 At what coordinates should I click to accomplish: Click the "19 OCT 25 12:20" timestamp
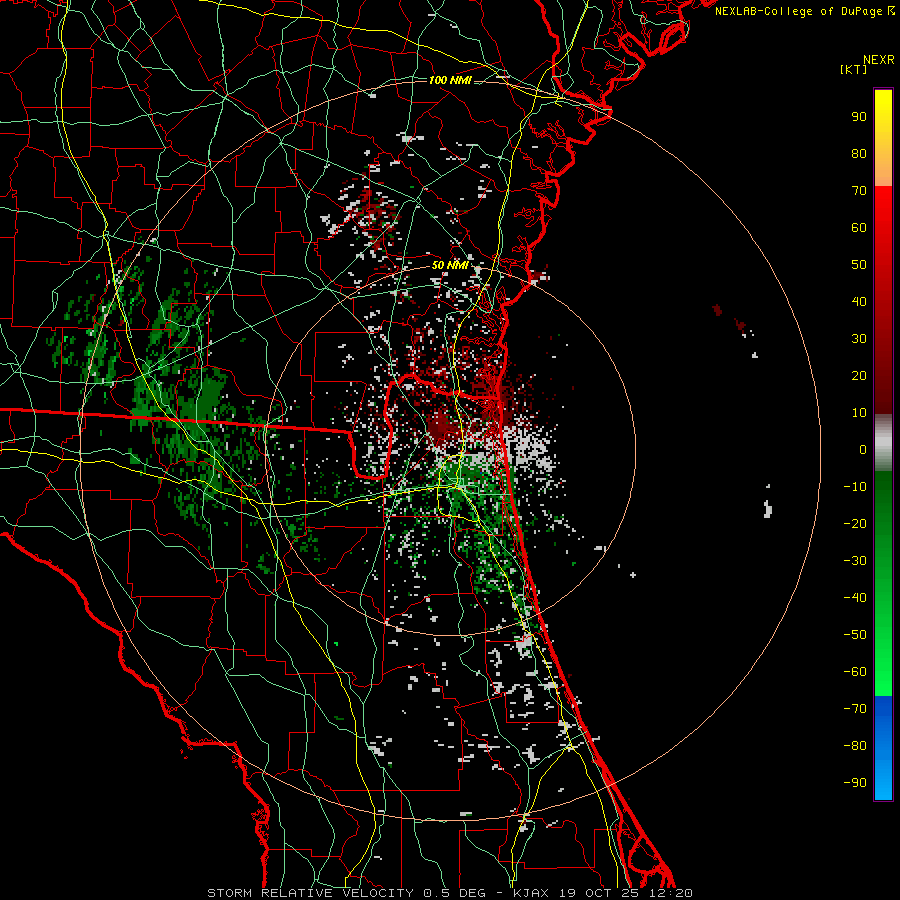(x=624, y=893)
